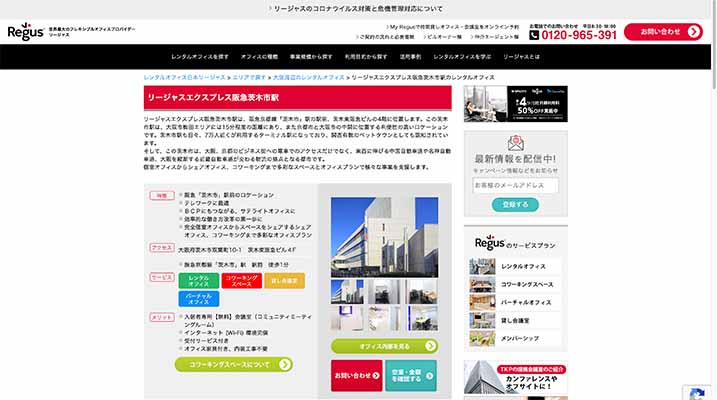This screenshot has height=400, width=717.
Task: Click the arrow icon on header お問い合わせ button
Action: pos(693,32)
